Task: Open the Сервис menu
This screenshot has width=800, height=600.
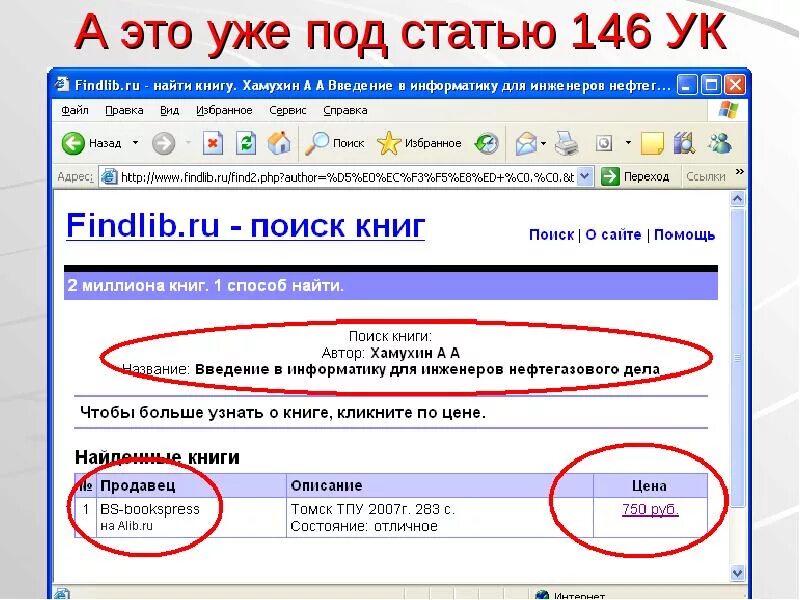Action: click(x=288, y=110)
